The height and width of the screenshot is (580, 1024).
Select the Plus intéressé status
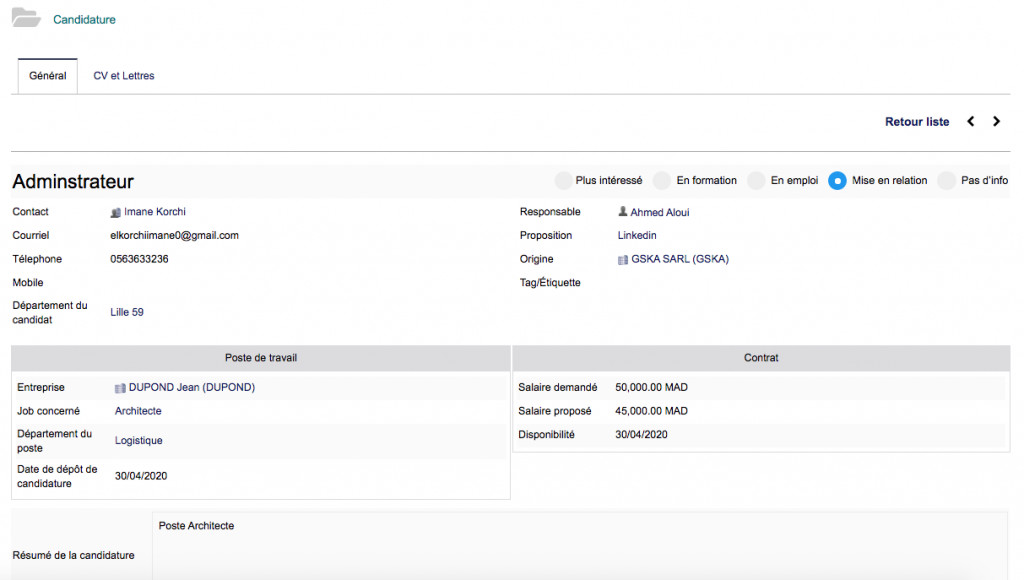pyautogui.click(x=563, y=181)
